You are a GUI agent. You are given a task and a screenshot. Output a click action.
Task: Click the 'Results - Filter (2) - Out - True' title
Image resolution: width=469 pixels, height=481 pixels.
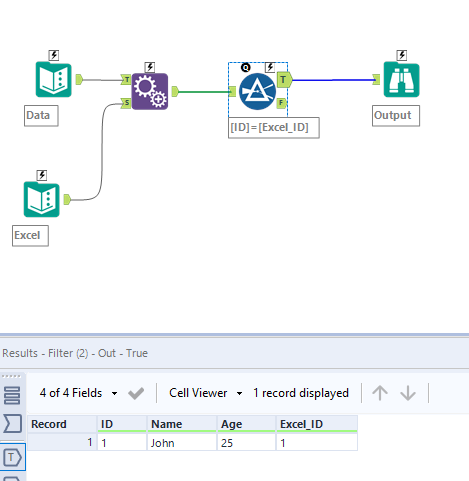(75, 353)
